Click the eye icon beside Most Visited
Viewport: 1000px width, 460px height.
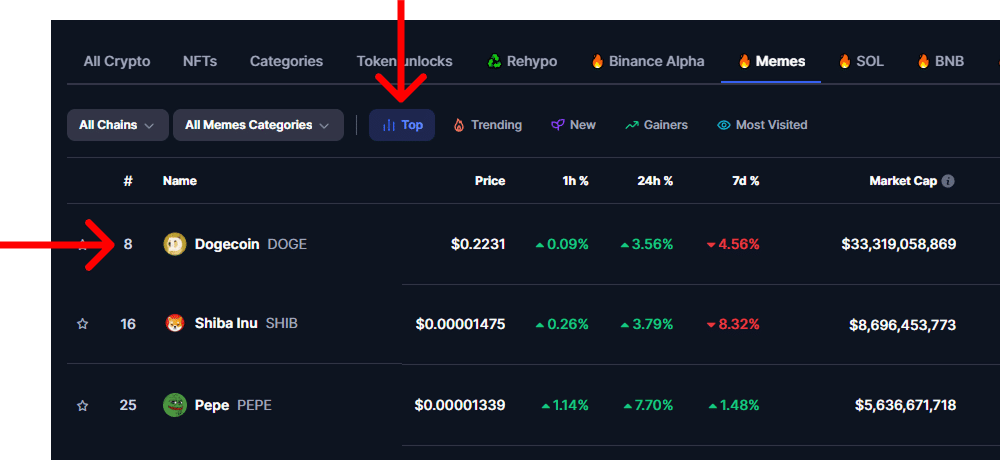point(723,125)
